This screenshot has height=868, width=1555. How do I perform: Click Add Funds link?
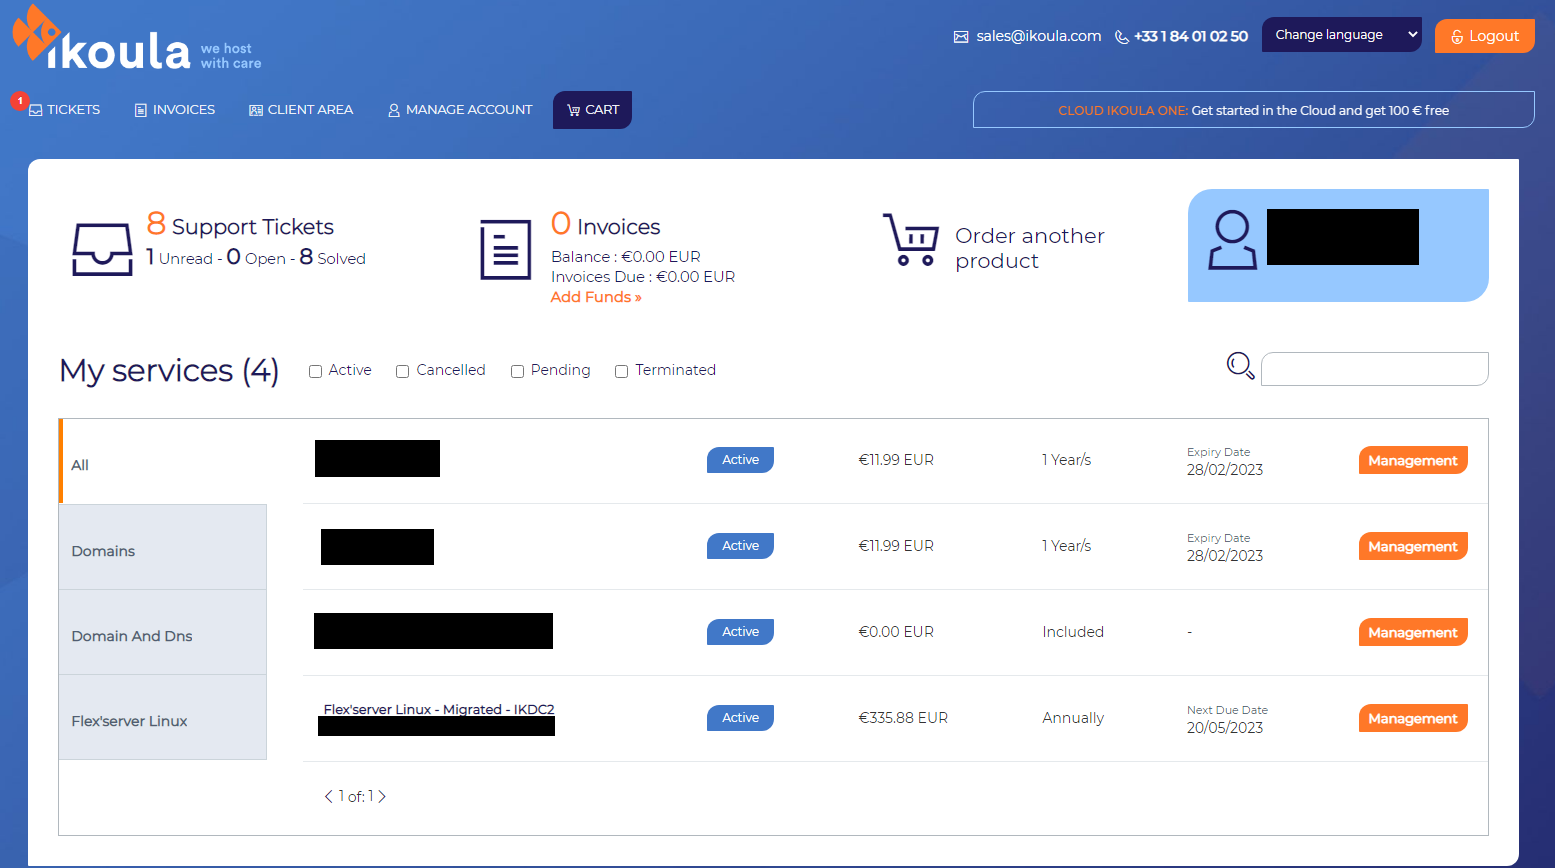[596, 297]
